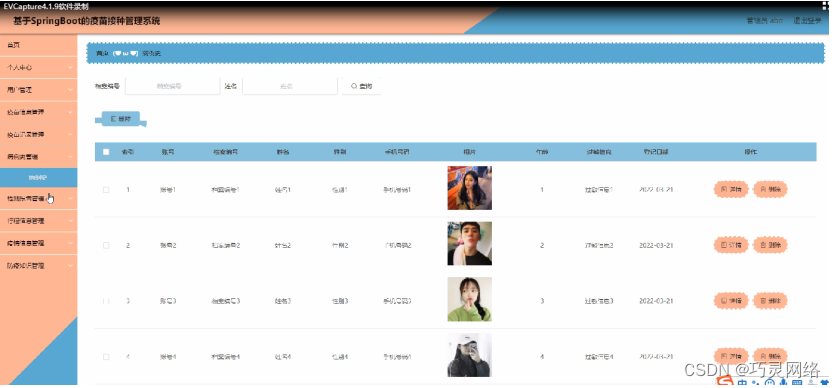836x388 pixels.
Task: Open the white-cap photo thumbnail in row 4
Action: point(469,355)
